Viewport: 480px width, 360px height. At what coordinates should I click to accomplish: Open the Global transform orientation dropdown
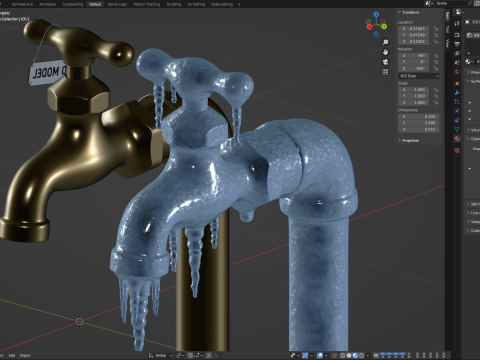(160, 355)
